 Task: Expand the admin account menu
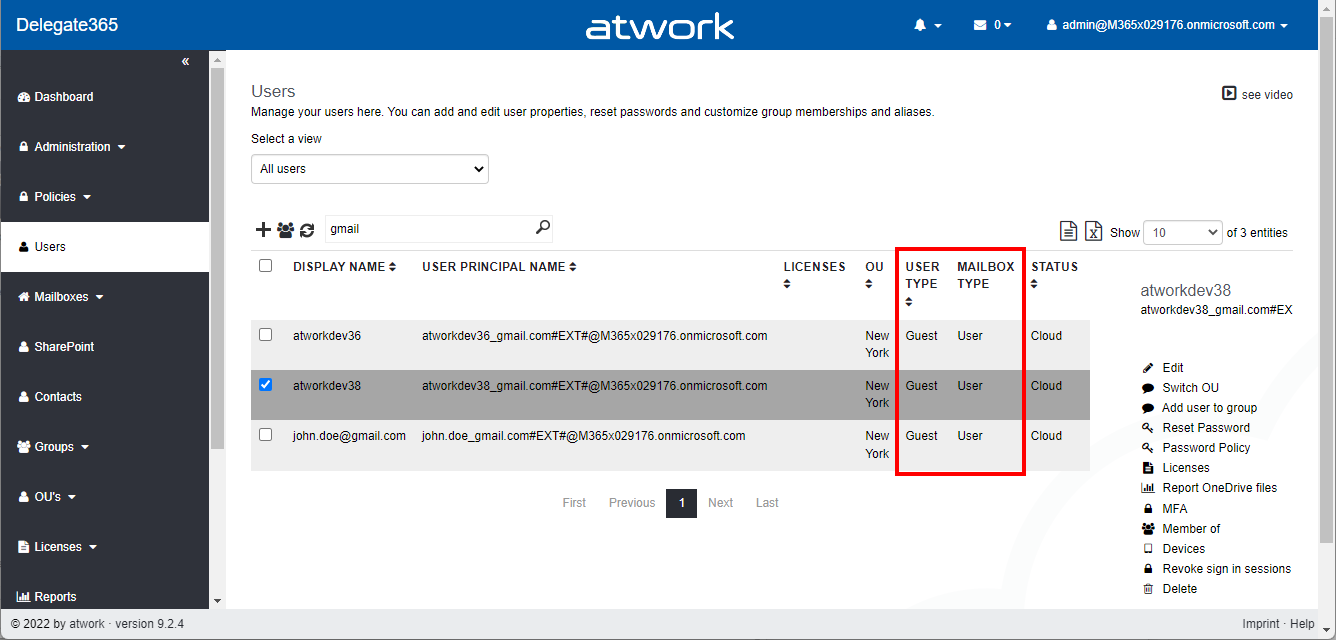pyautogui.click(x=1166, y=25)
